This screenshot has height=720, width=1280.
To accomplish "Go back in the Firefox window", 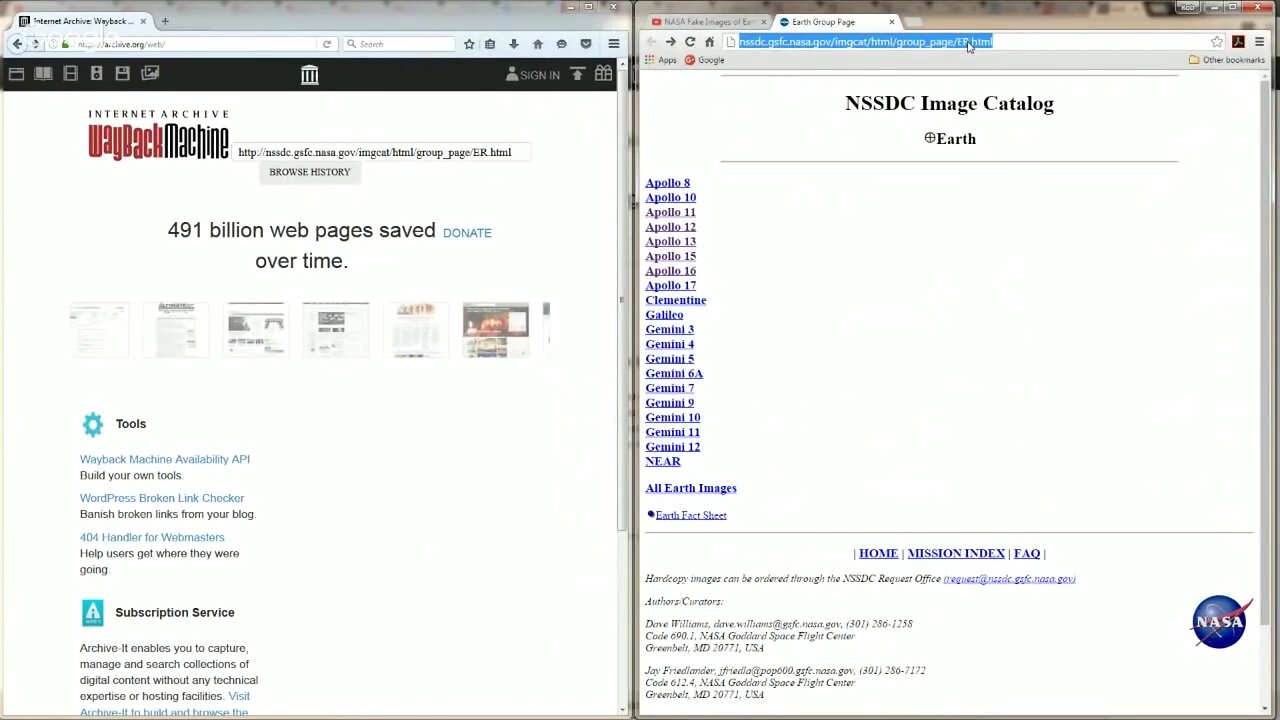I will [17, 44].
